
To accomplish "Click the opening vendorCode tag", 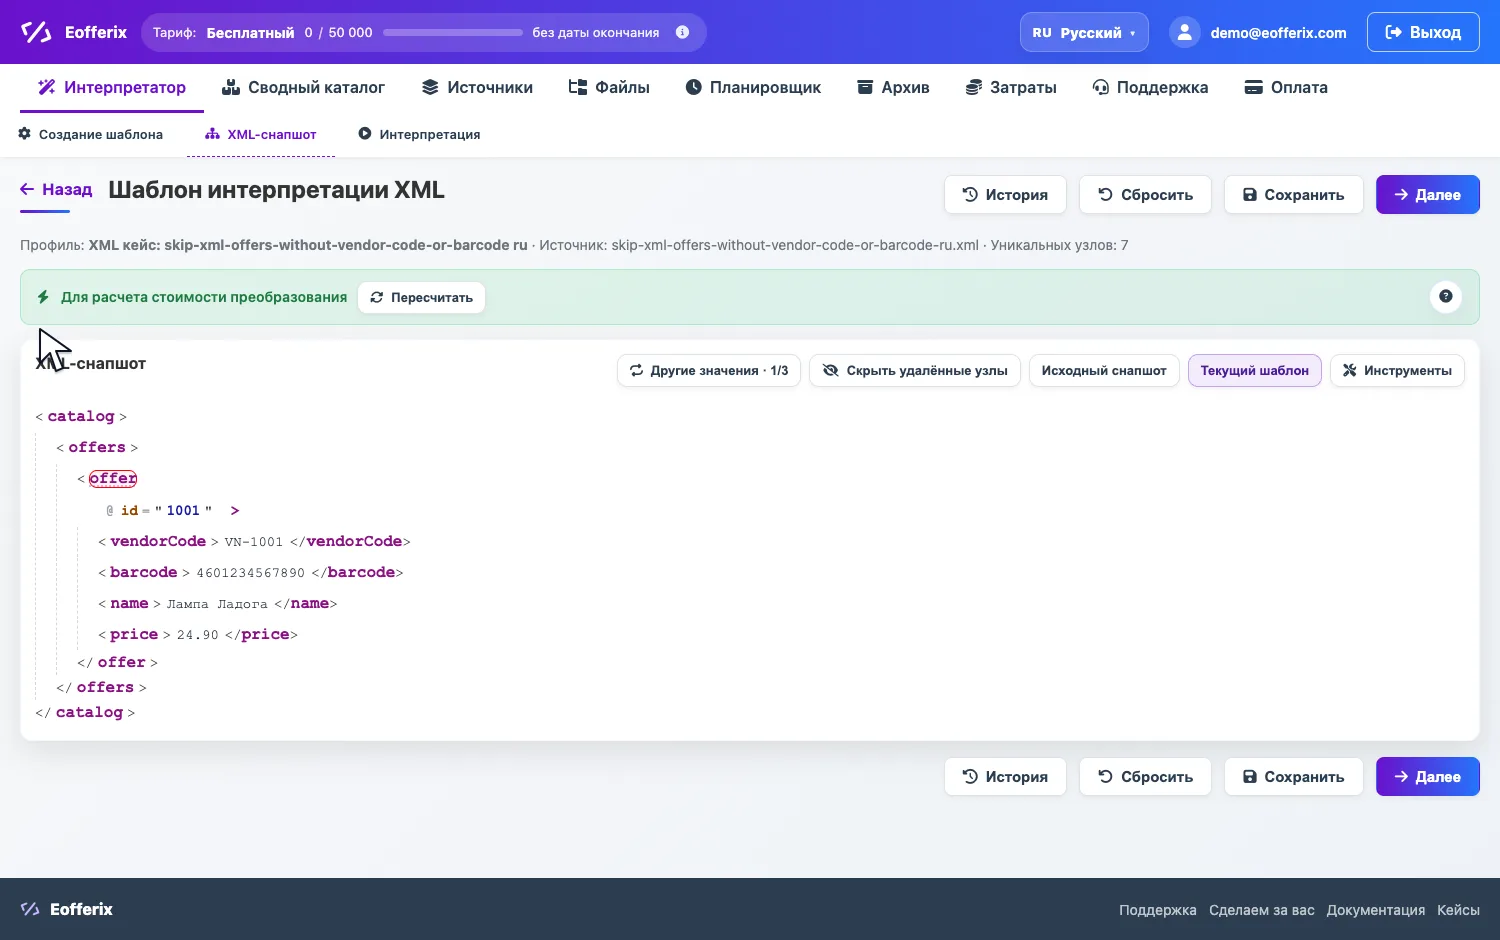I will tap(158, 541).
